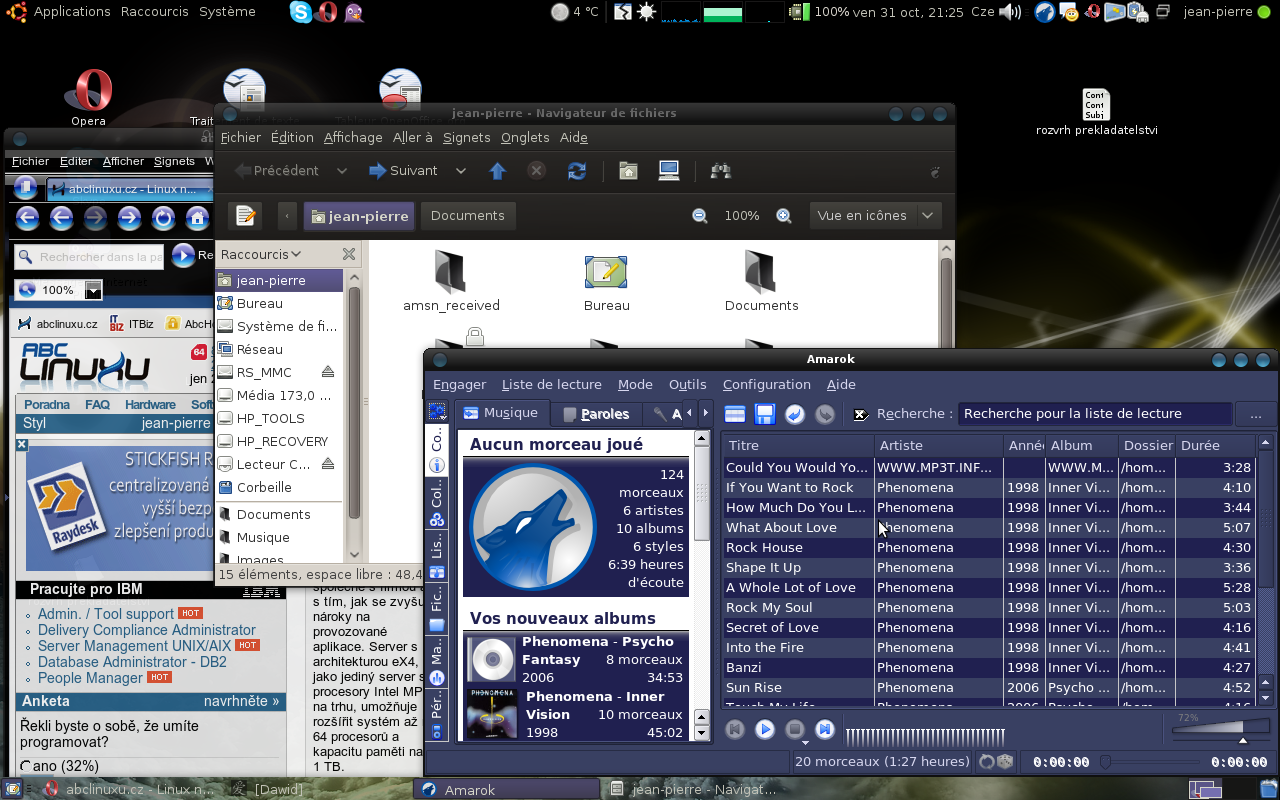Open search options ellipsis button in Amarok
The image size is (1280, 800).
(x=1256, y=414)
